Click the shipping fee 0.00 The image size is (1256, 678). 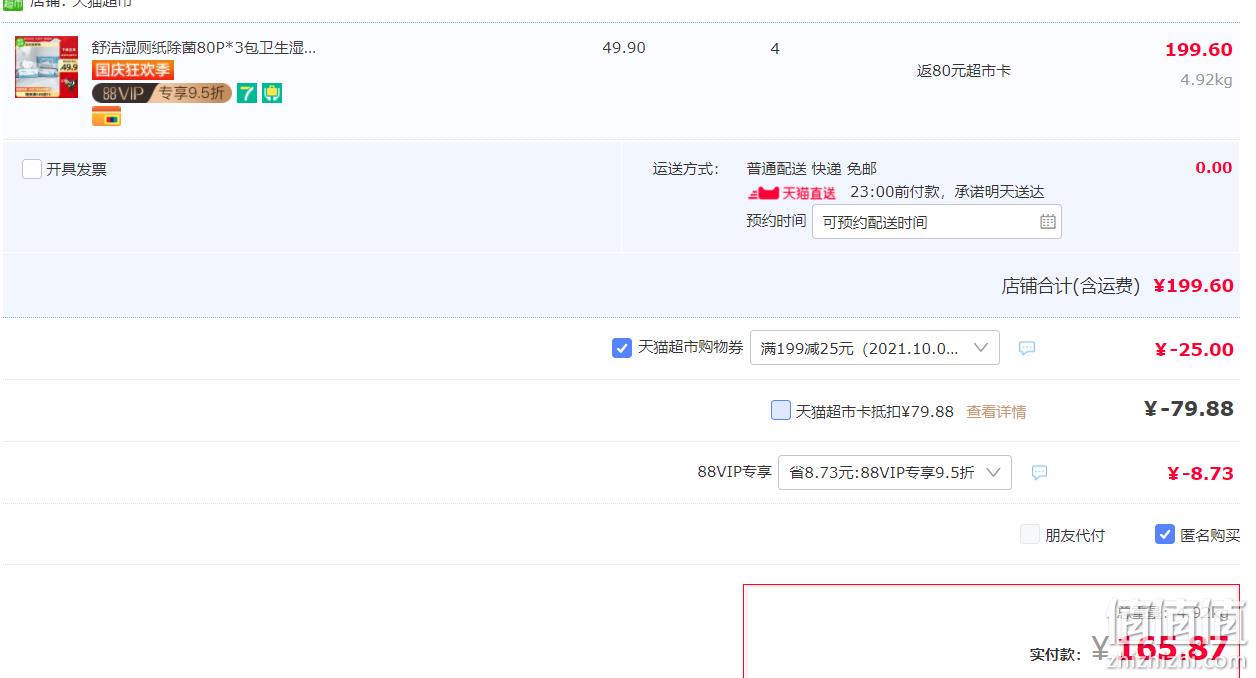[x=1214, y=168]
